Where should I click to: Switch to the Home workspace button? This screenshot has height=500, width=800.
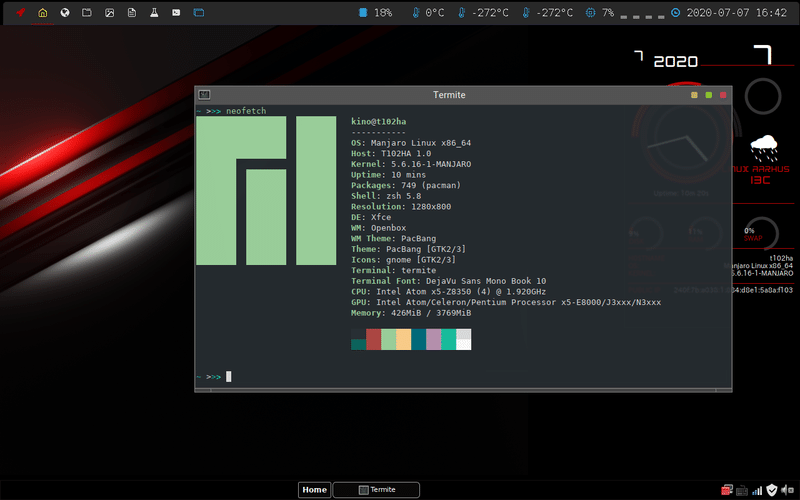tap(314, 490)
